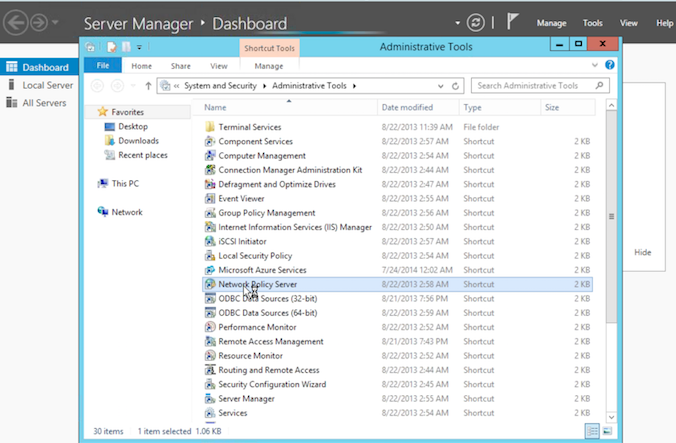The width and height of the screenshot is (676, 443).
Task: Click scrollbar down arrow in file list
Action: click(611, 417)
